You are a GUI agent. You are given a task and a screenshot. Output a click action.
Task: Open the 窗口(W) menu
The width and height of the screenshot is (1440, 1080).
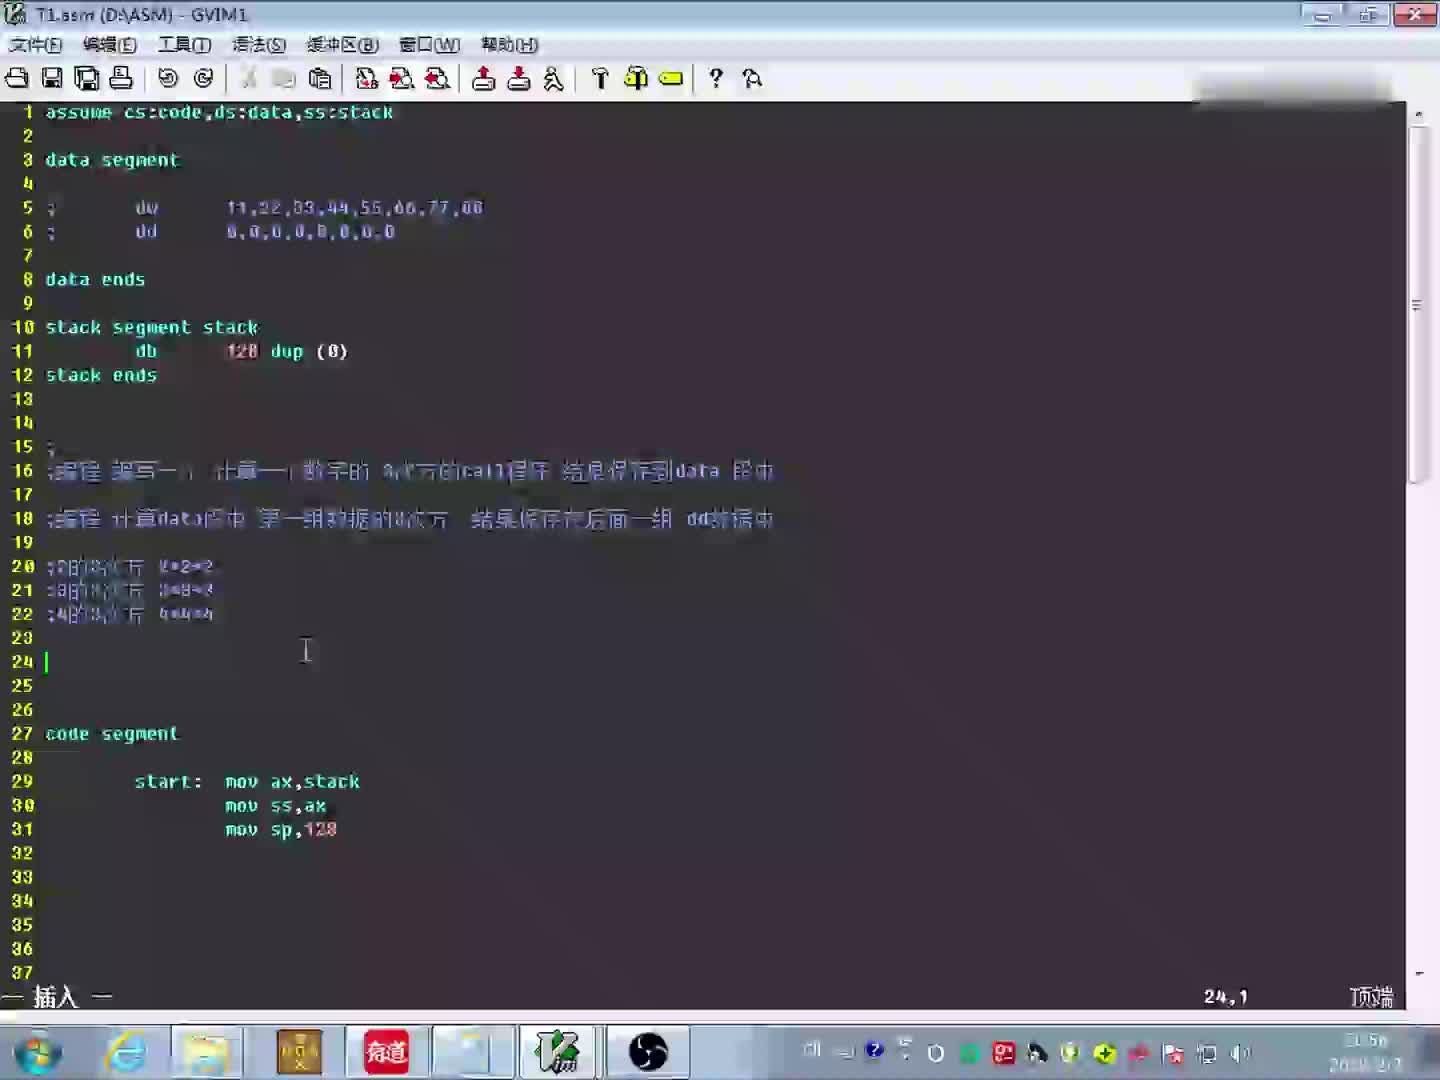[429, 45]
